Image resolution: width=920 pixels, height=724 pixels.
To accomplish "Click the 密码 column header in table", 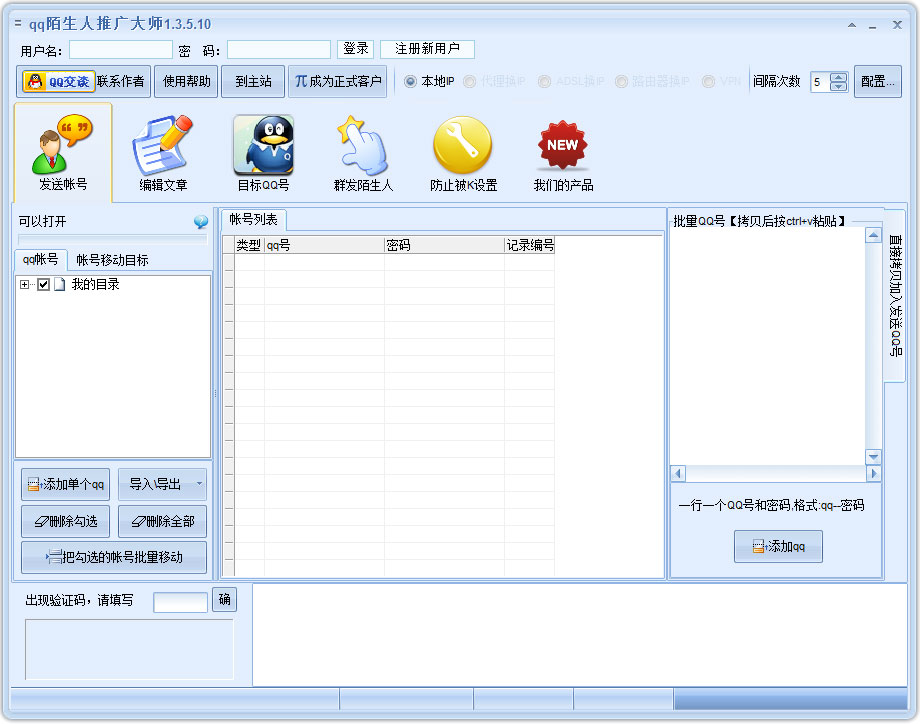I will [x=444, y=245].
